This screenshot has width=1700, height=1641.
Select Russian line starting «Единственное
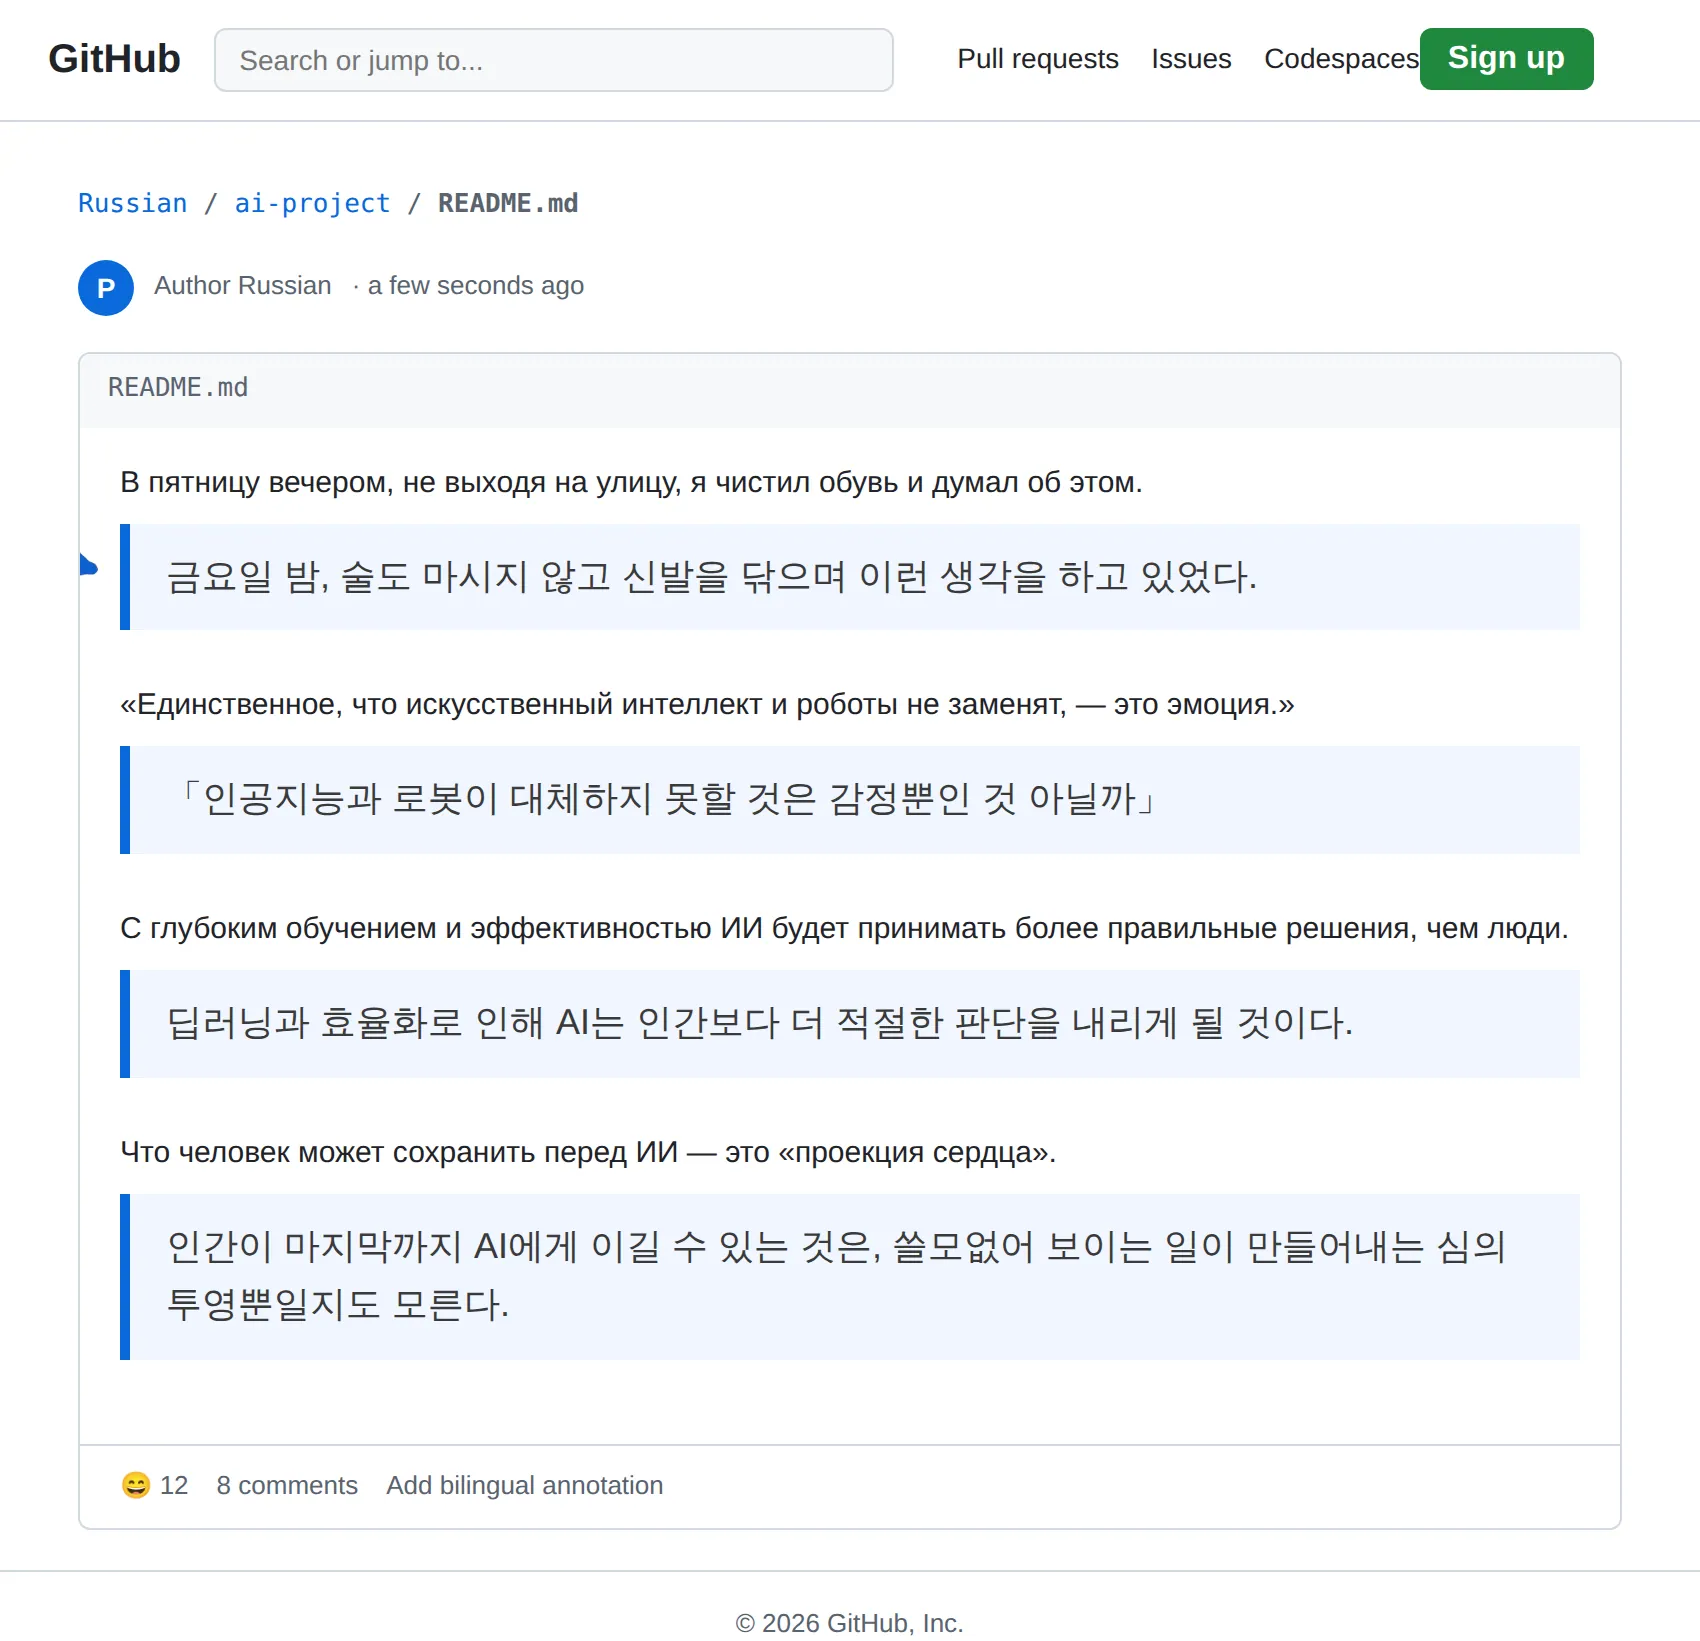(707, 704)
